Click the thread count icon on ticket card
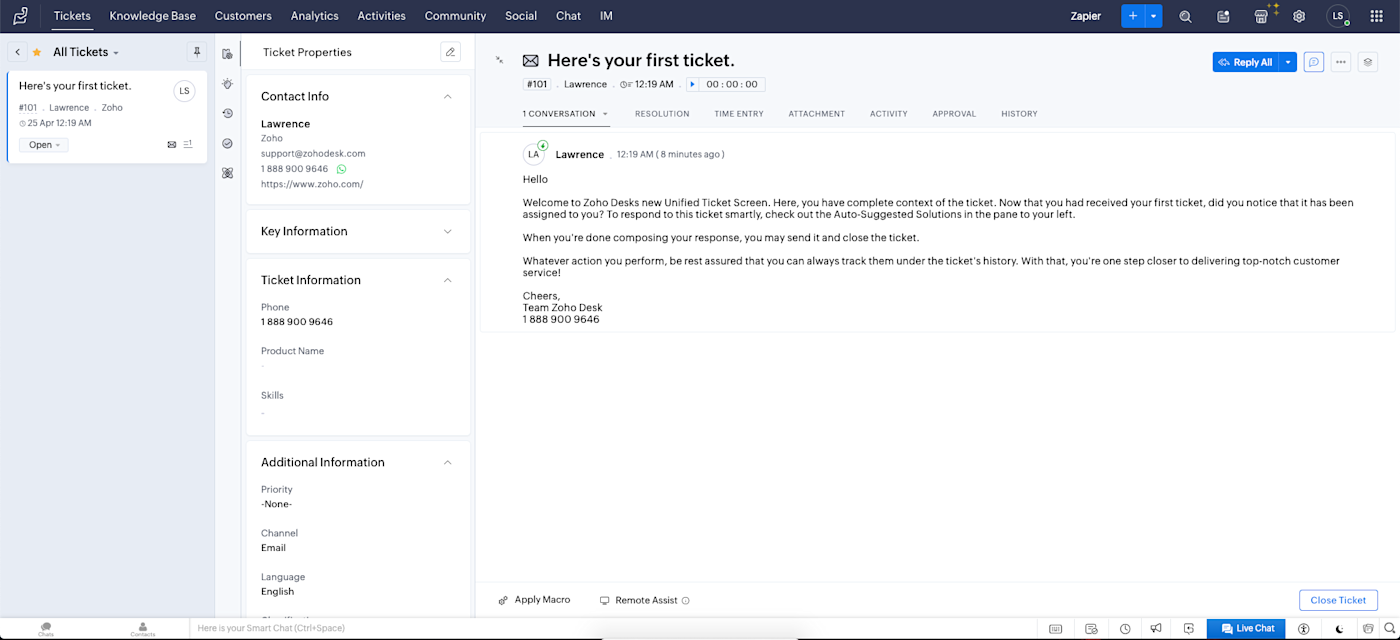The image size is (1400, 640). pos(188,145)
